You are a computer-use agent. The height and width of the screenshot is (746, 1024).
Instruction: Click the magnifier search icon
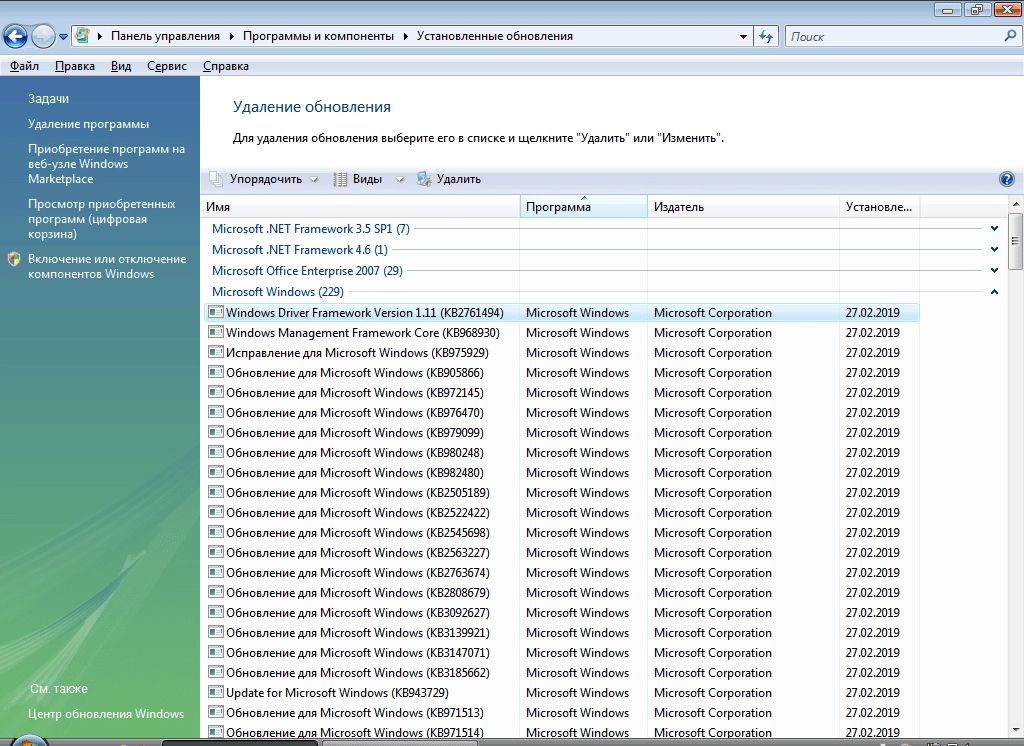1010,37
